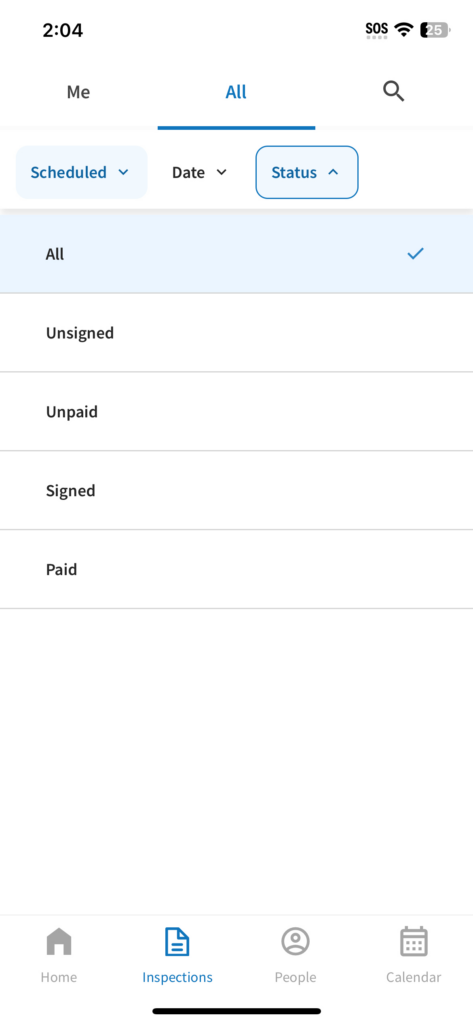473x1024 pixels.
Task: Choose the Paid status option
Action: (236, 569)
